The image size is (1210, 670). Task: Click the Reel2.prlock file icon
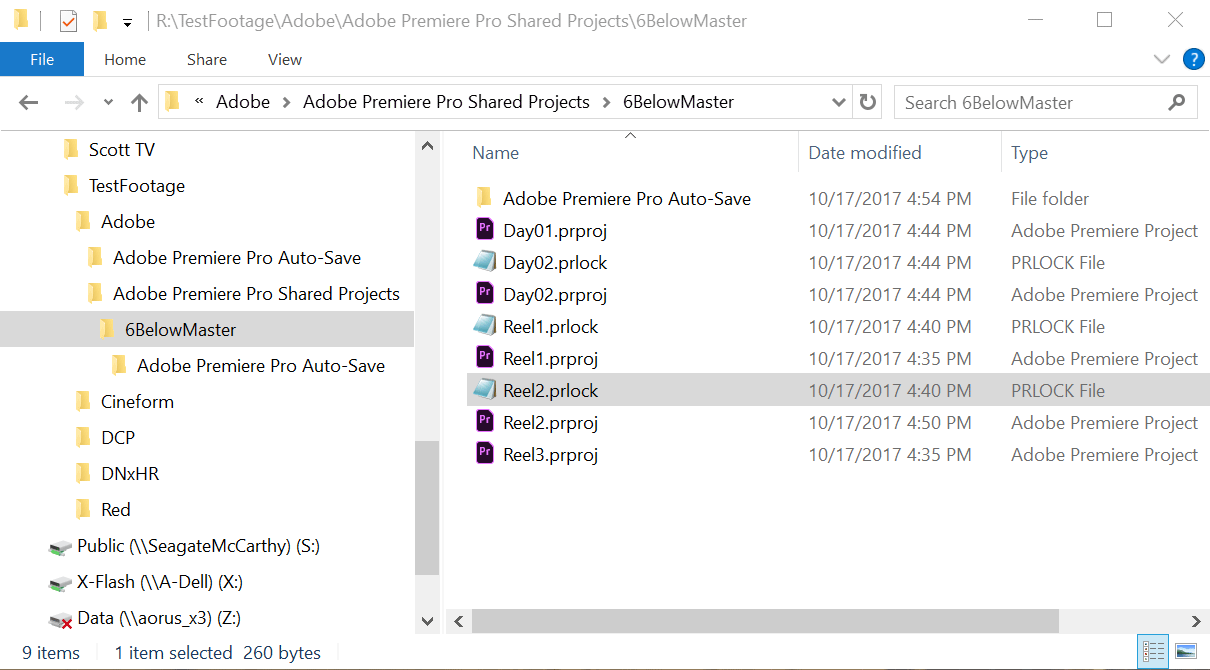pos(485,390)
